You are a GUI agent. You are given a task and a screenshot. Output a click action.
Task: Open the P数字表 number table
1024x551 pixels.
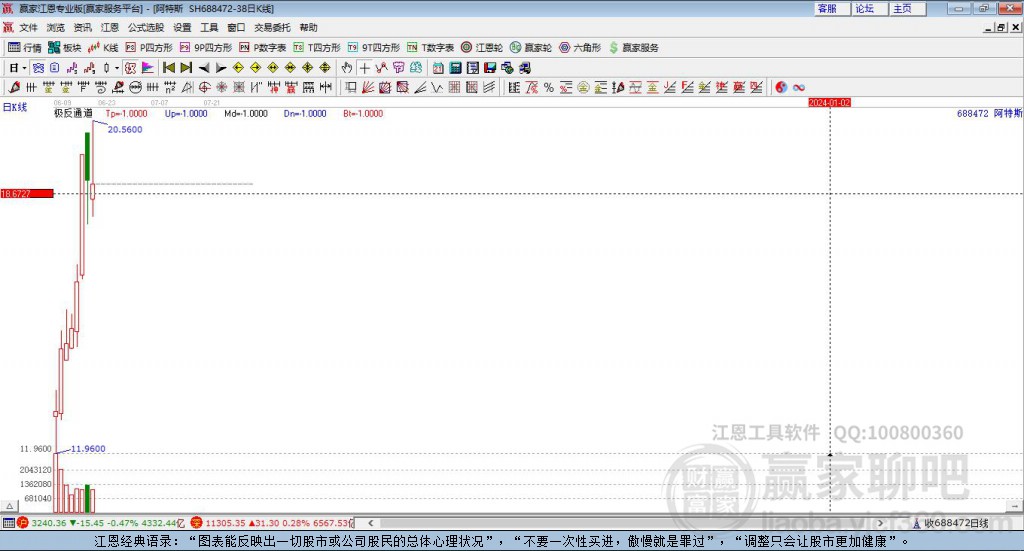(262, 48)
